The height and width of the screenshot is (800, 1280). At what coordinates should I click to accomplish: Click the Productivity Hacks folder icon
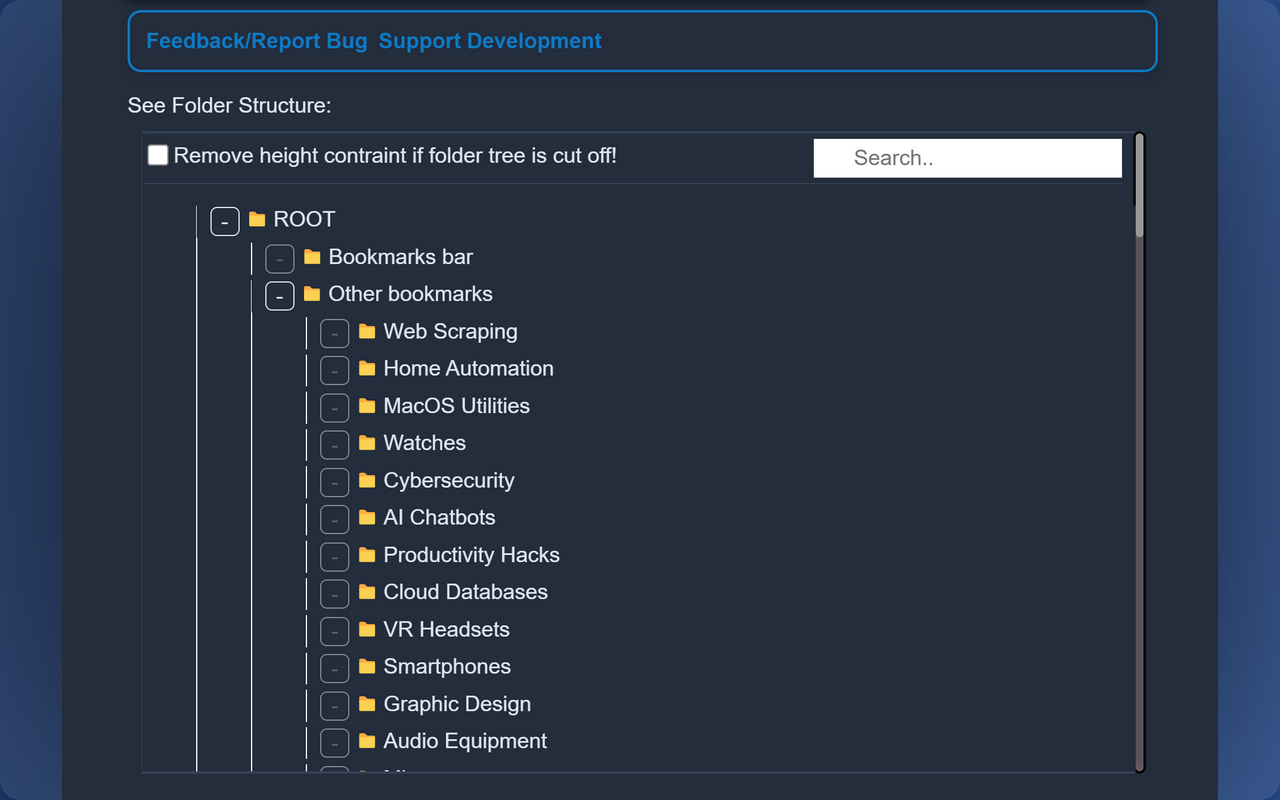tap(367, 555)
